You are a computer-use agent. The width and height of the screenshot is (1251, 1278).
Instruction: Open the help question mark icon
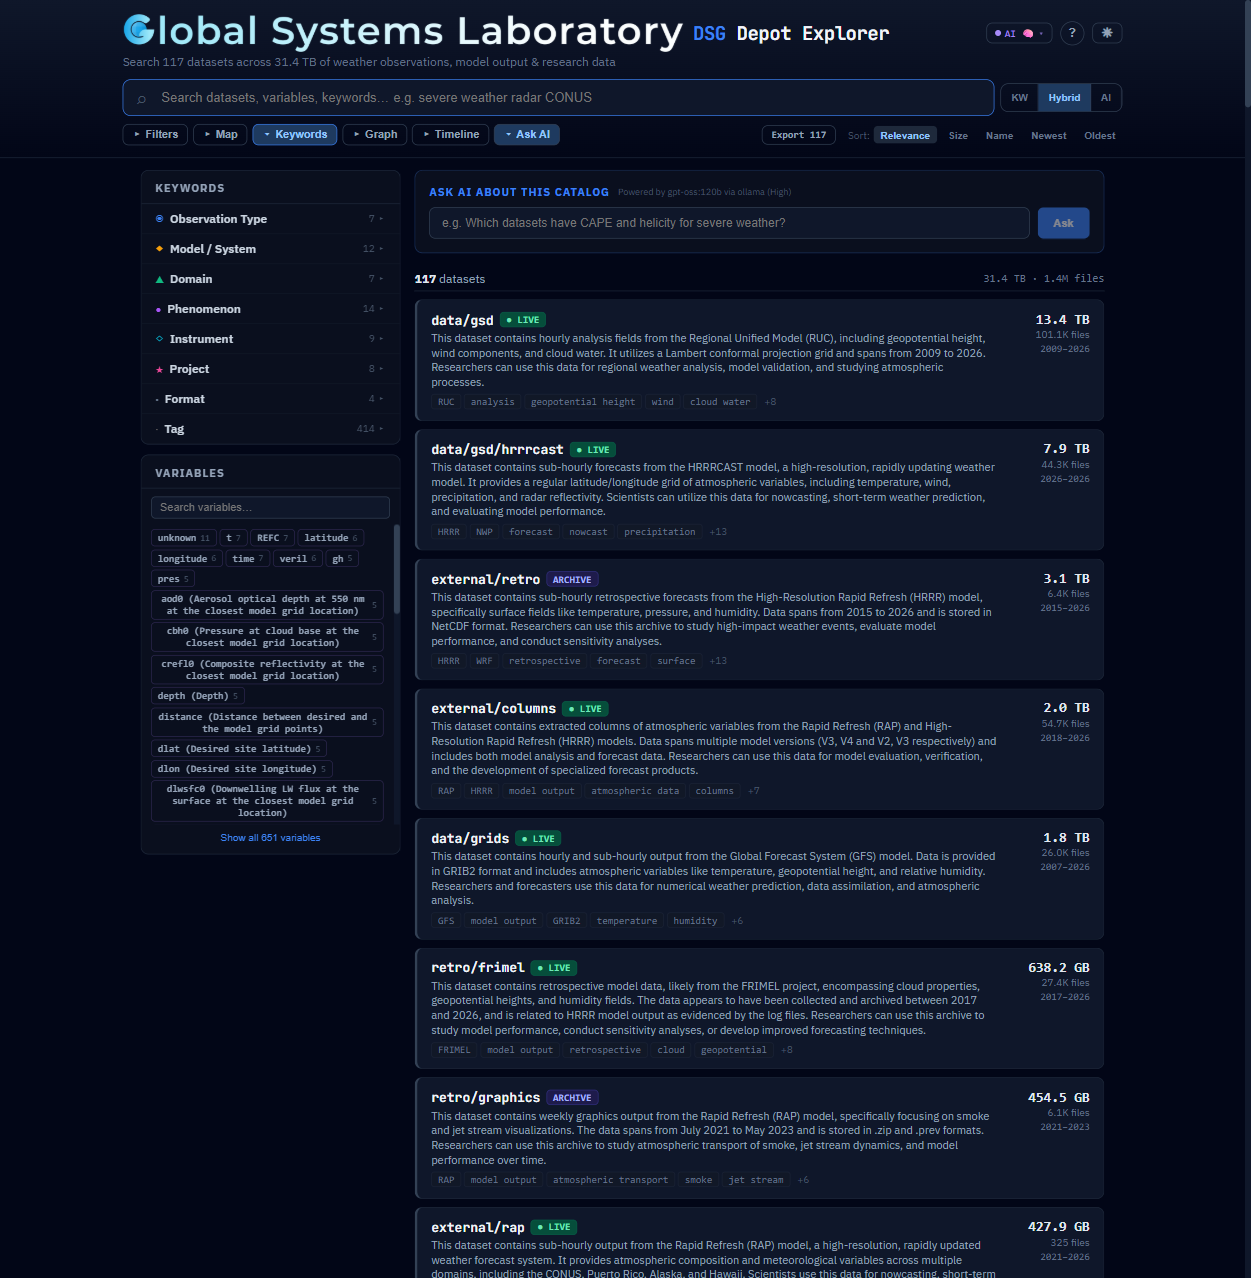click(x=1072, y=33)
